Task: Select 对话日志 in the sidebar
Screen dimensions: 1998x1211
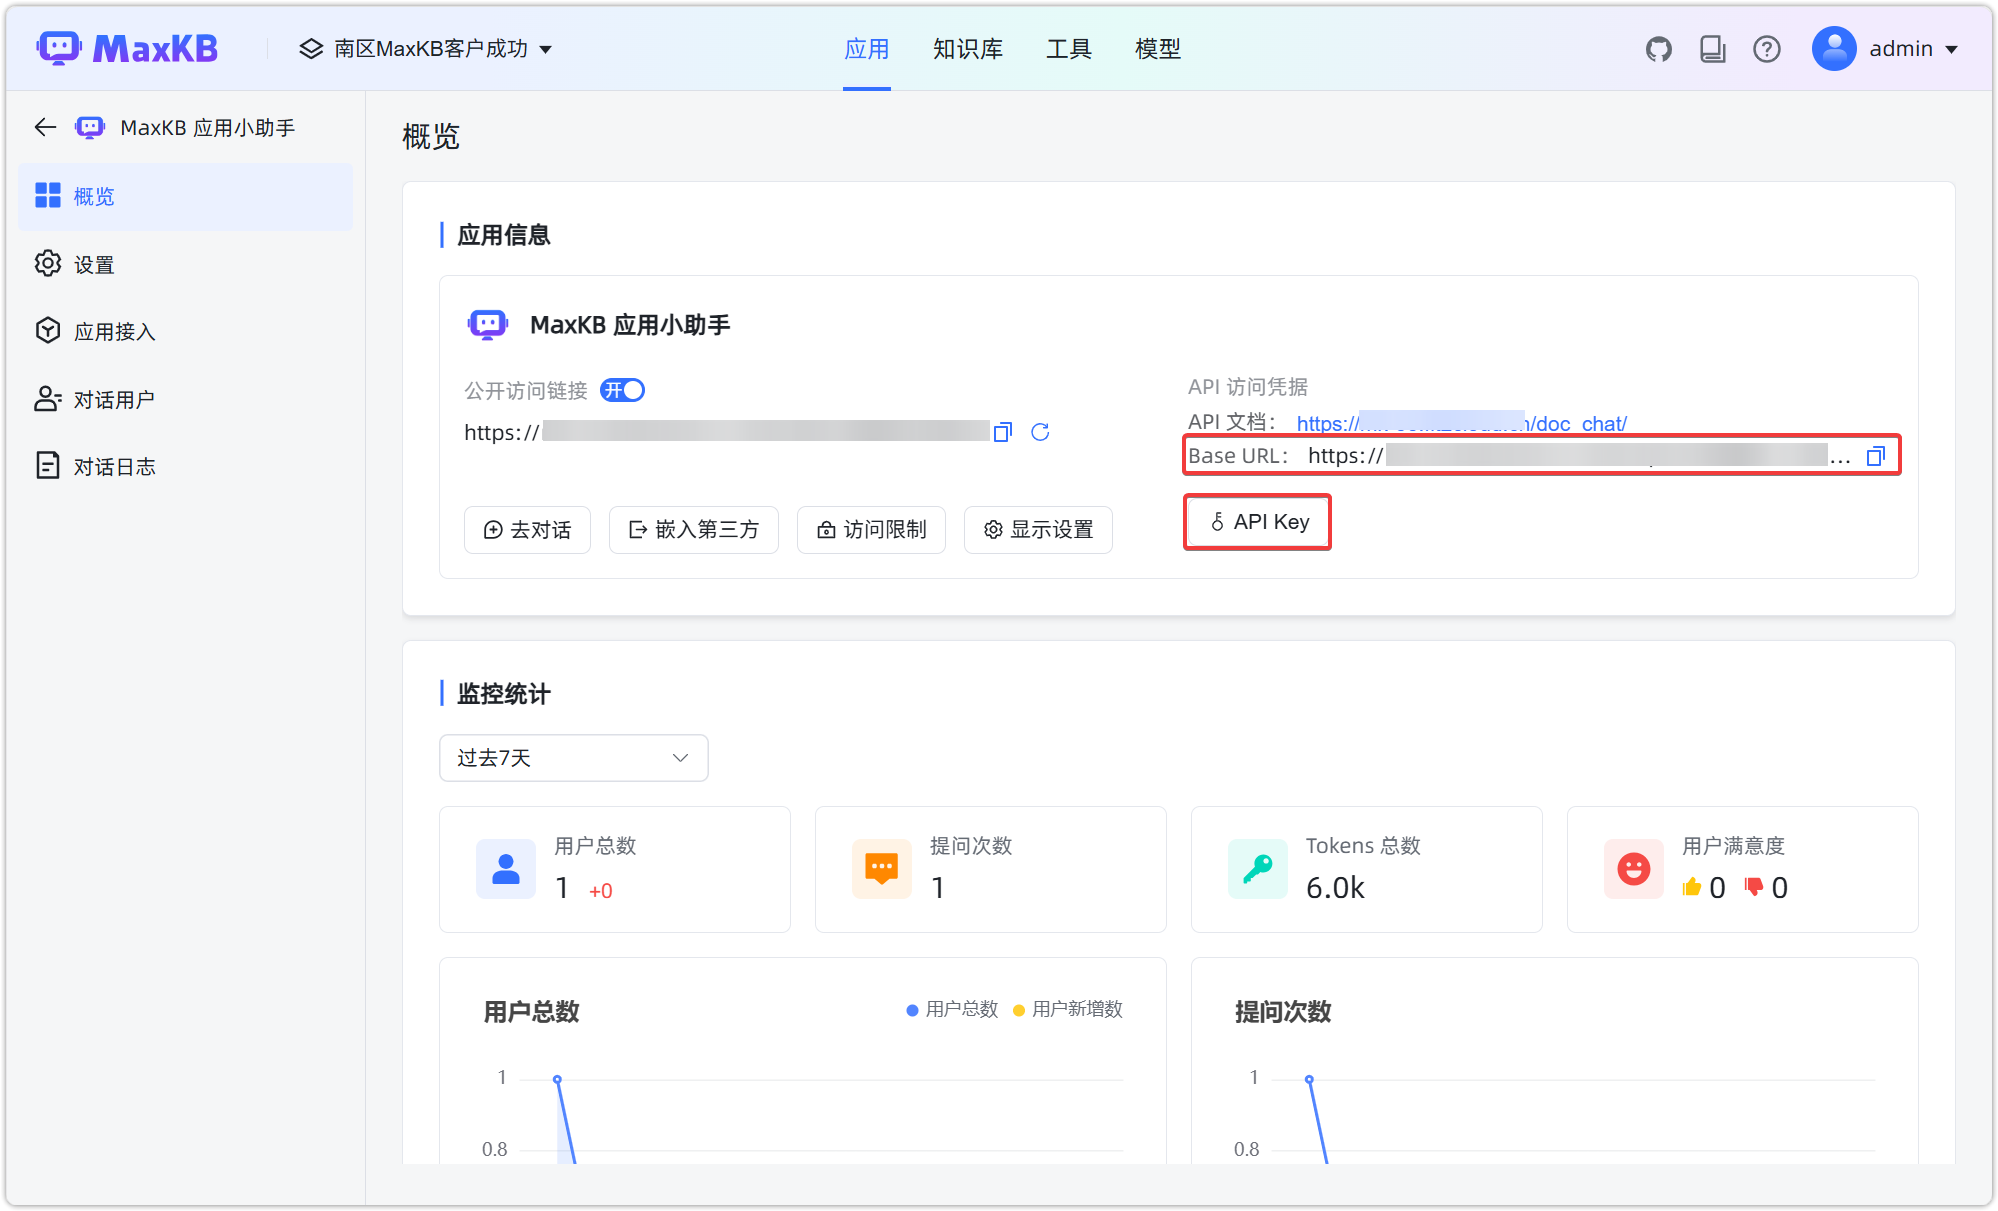Action: tap(113, 465)
